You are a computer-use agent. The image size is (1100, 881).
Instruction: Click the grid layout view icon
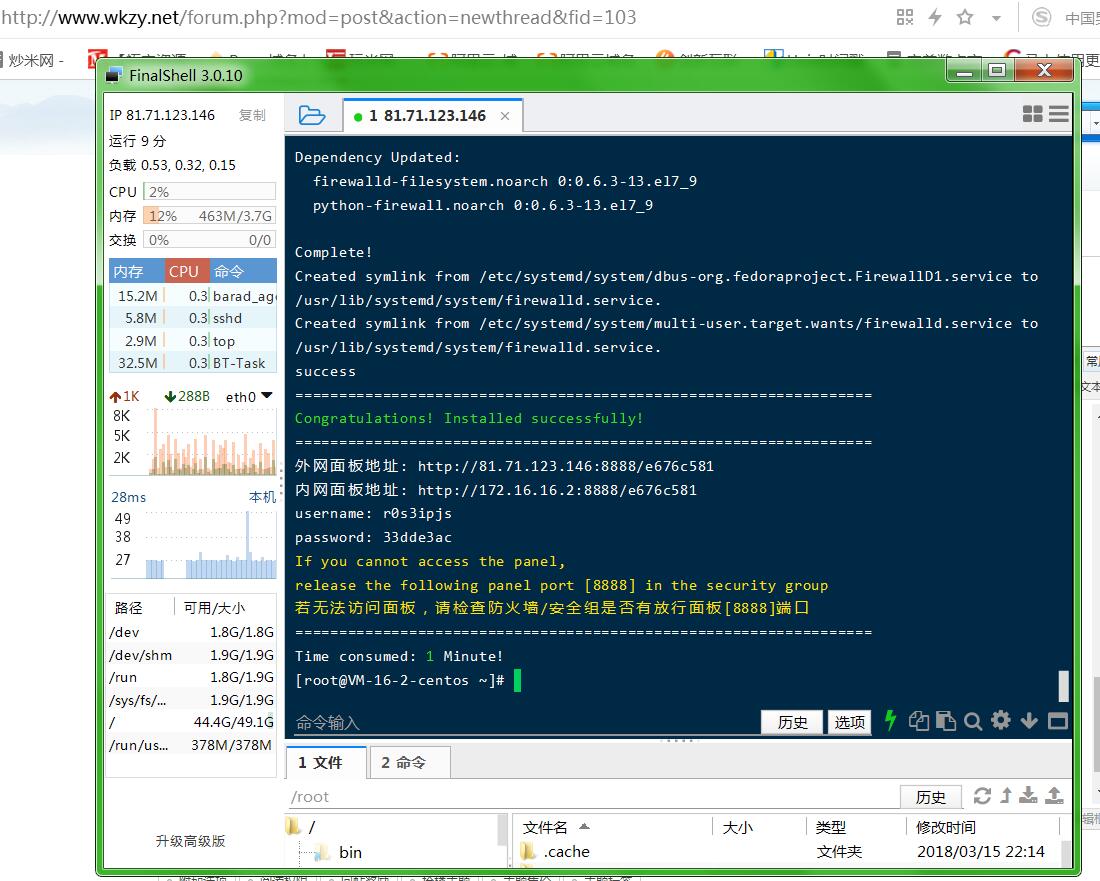point(1032,115)
